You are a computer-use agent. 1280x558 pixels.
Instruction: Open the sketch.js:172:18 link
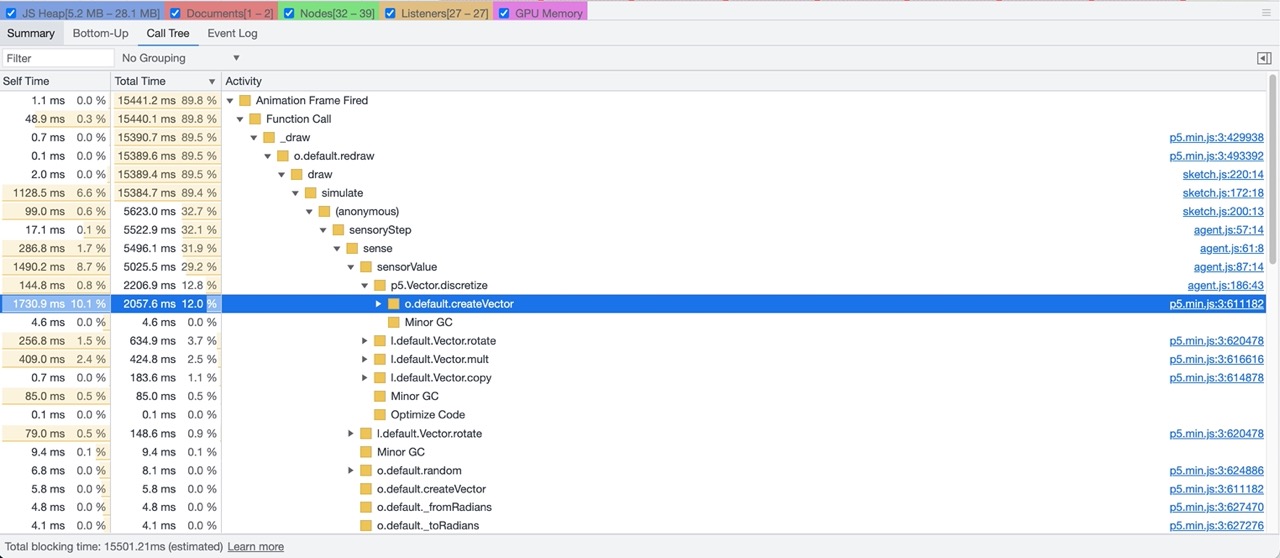tap(1223, 193)
